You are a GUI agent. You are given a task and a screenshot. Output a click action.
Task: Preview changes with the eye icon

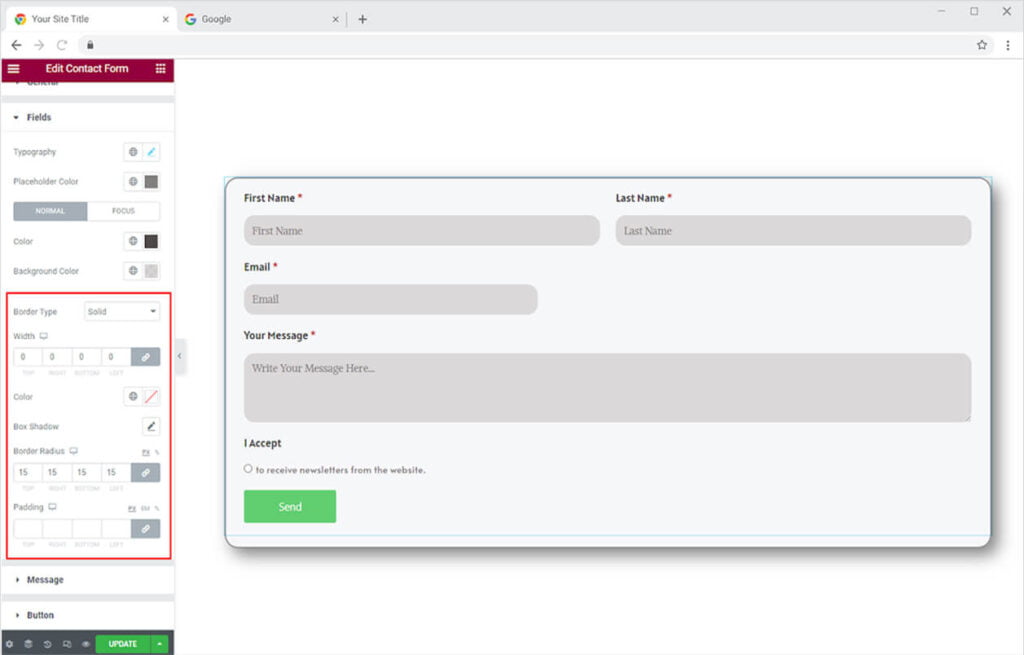point(85,644)
